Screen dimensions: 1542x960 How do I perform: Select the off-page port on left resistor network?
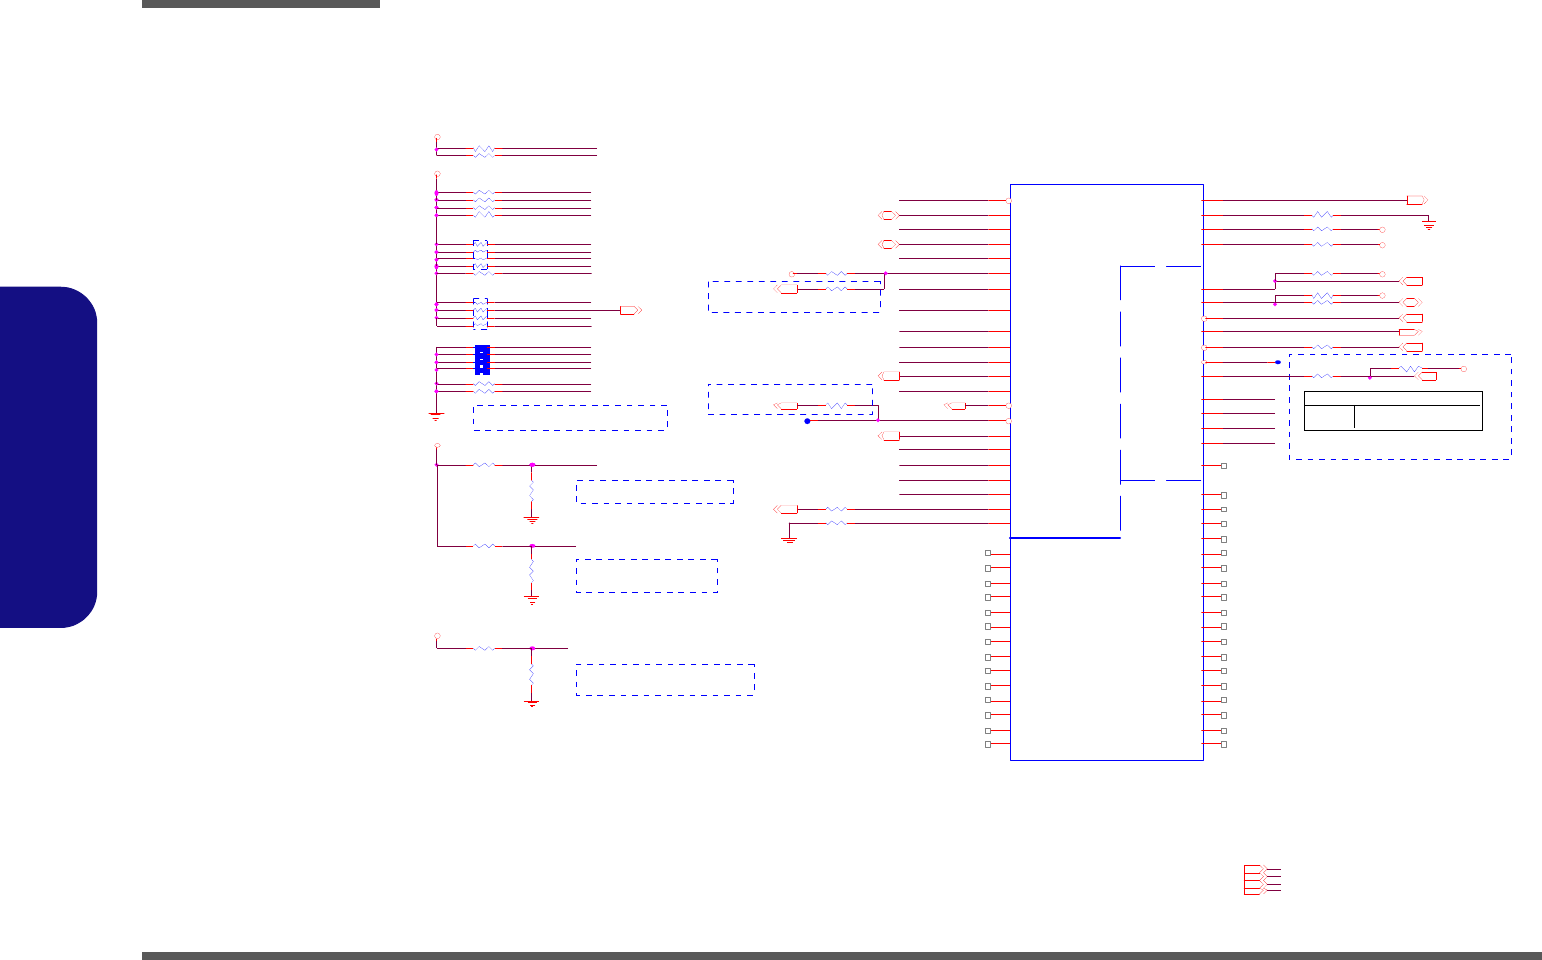point(631,311)
